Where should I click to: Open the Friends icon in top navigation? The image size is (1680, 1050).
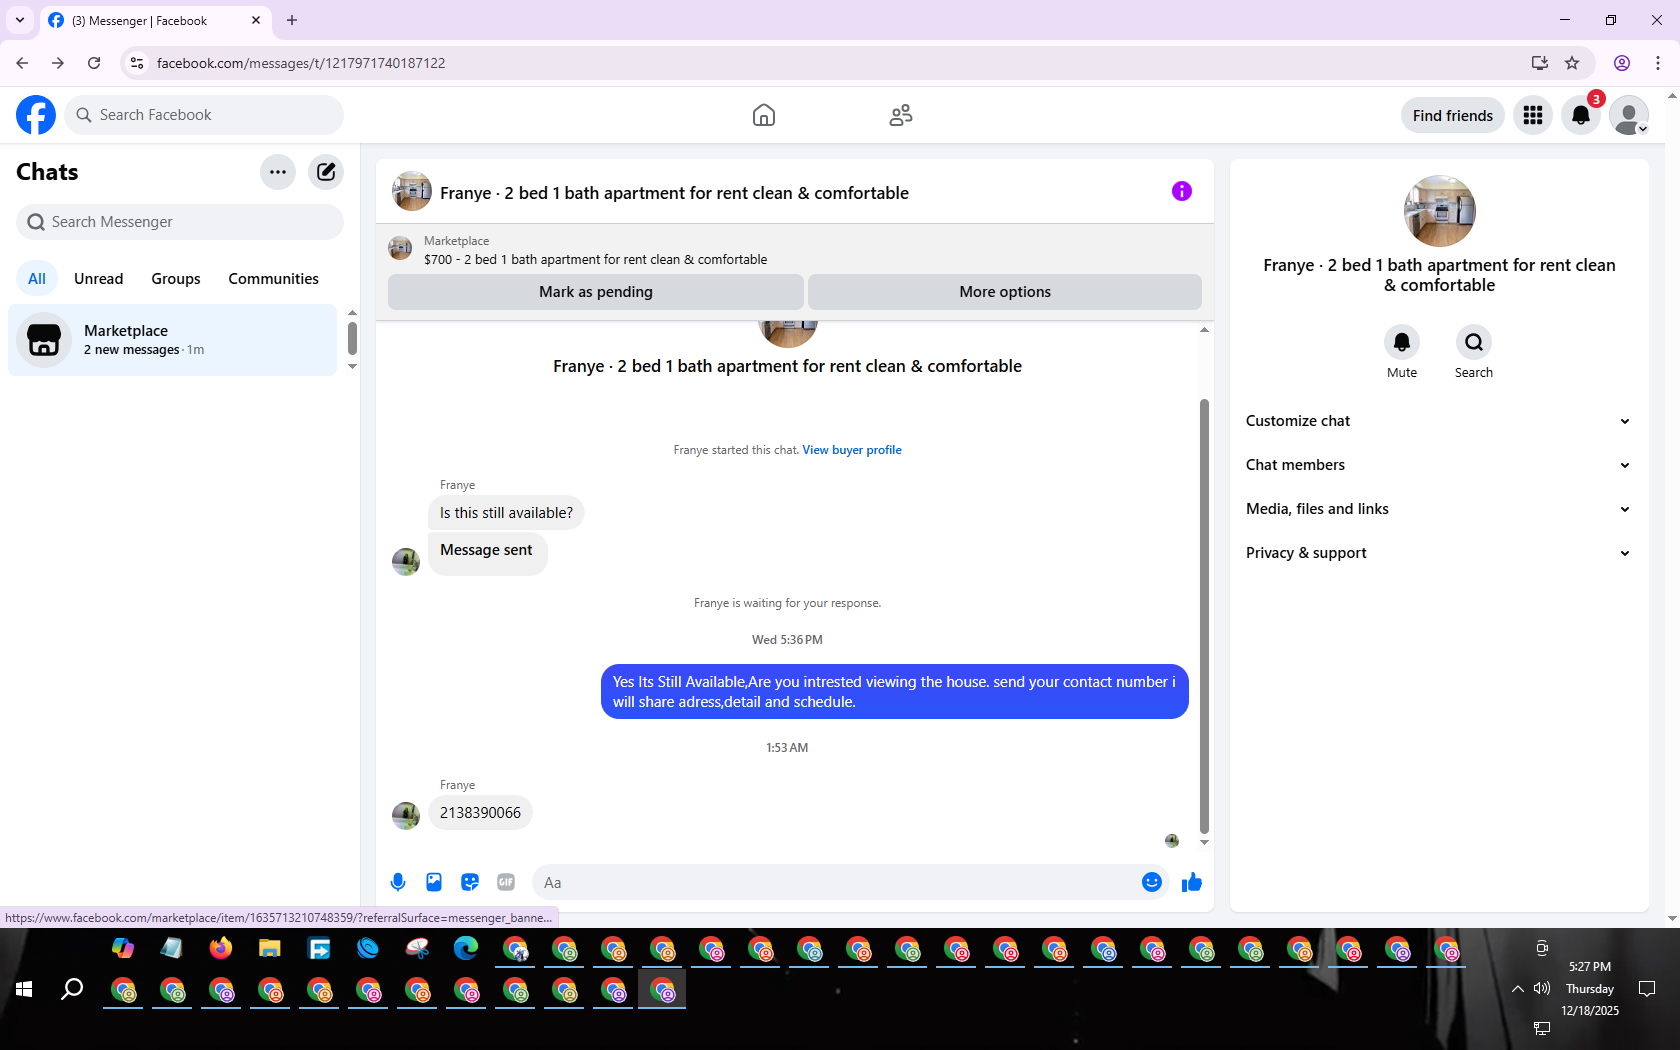[x=901, y=115]
